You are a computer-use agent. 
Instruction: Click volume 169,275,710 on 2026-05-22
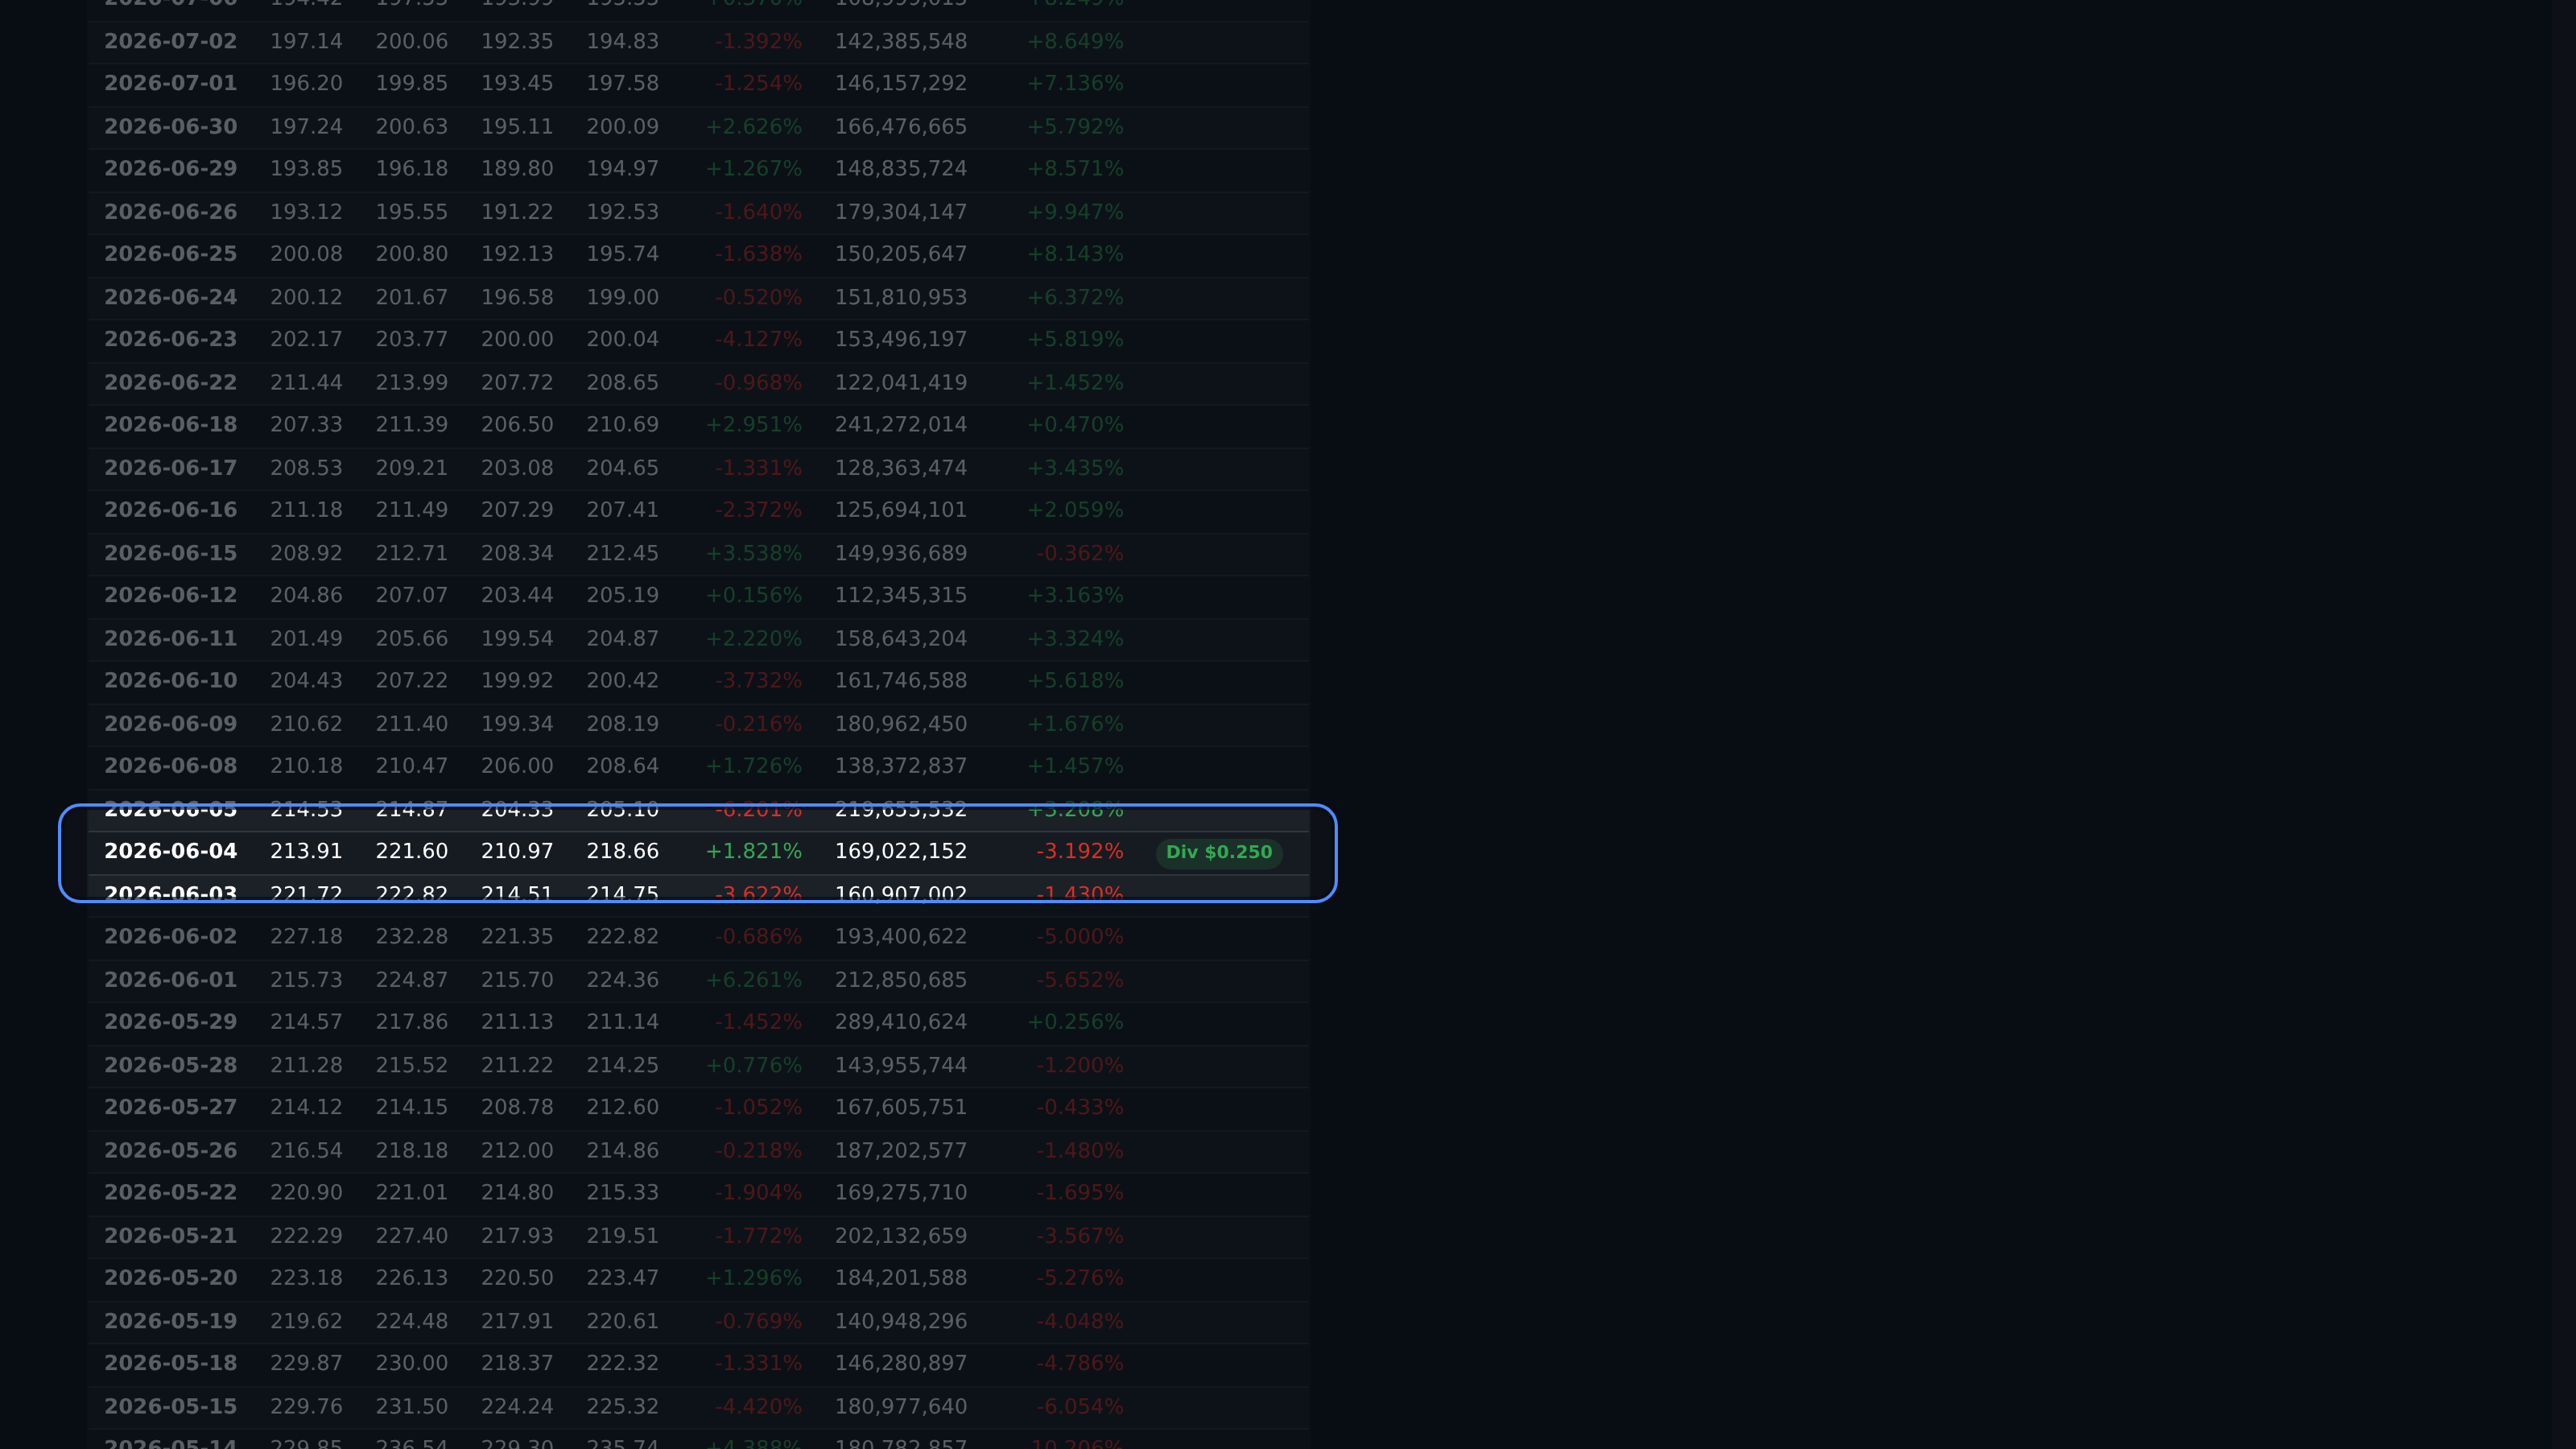click(901, 1192)
